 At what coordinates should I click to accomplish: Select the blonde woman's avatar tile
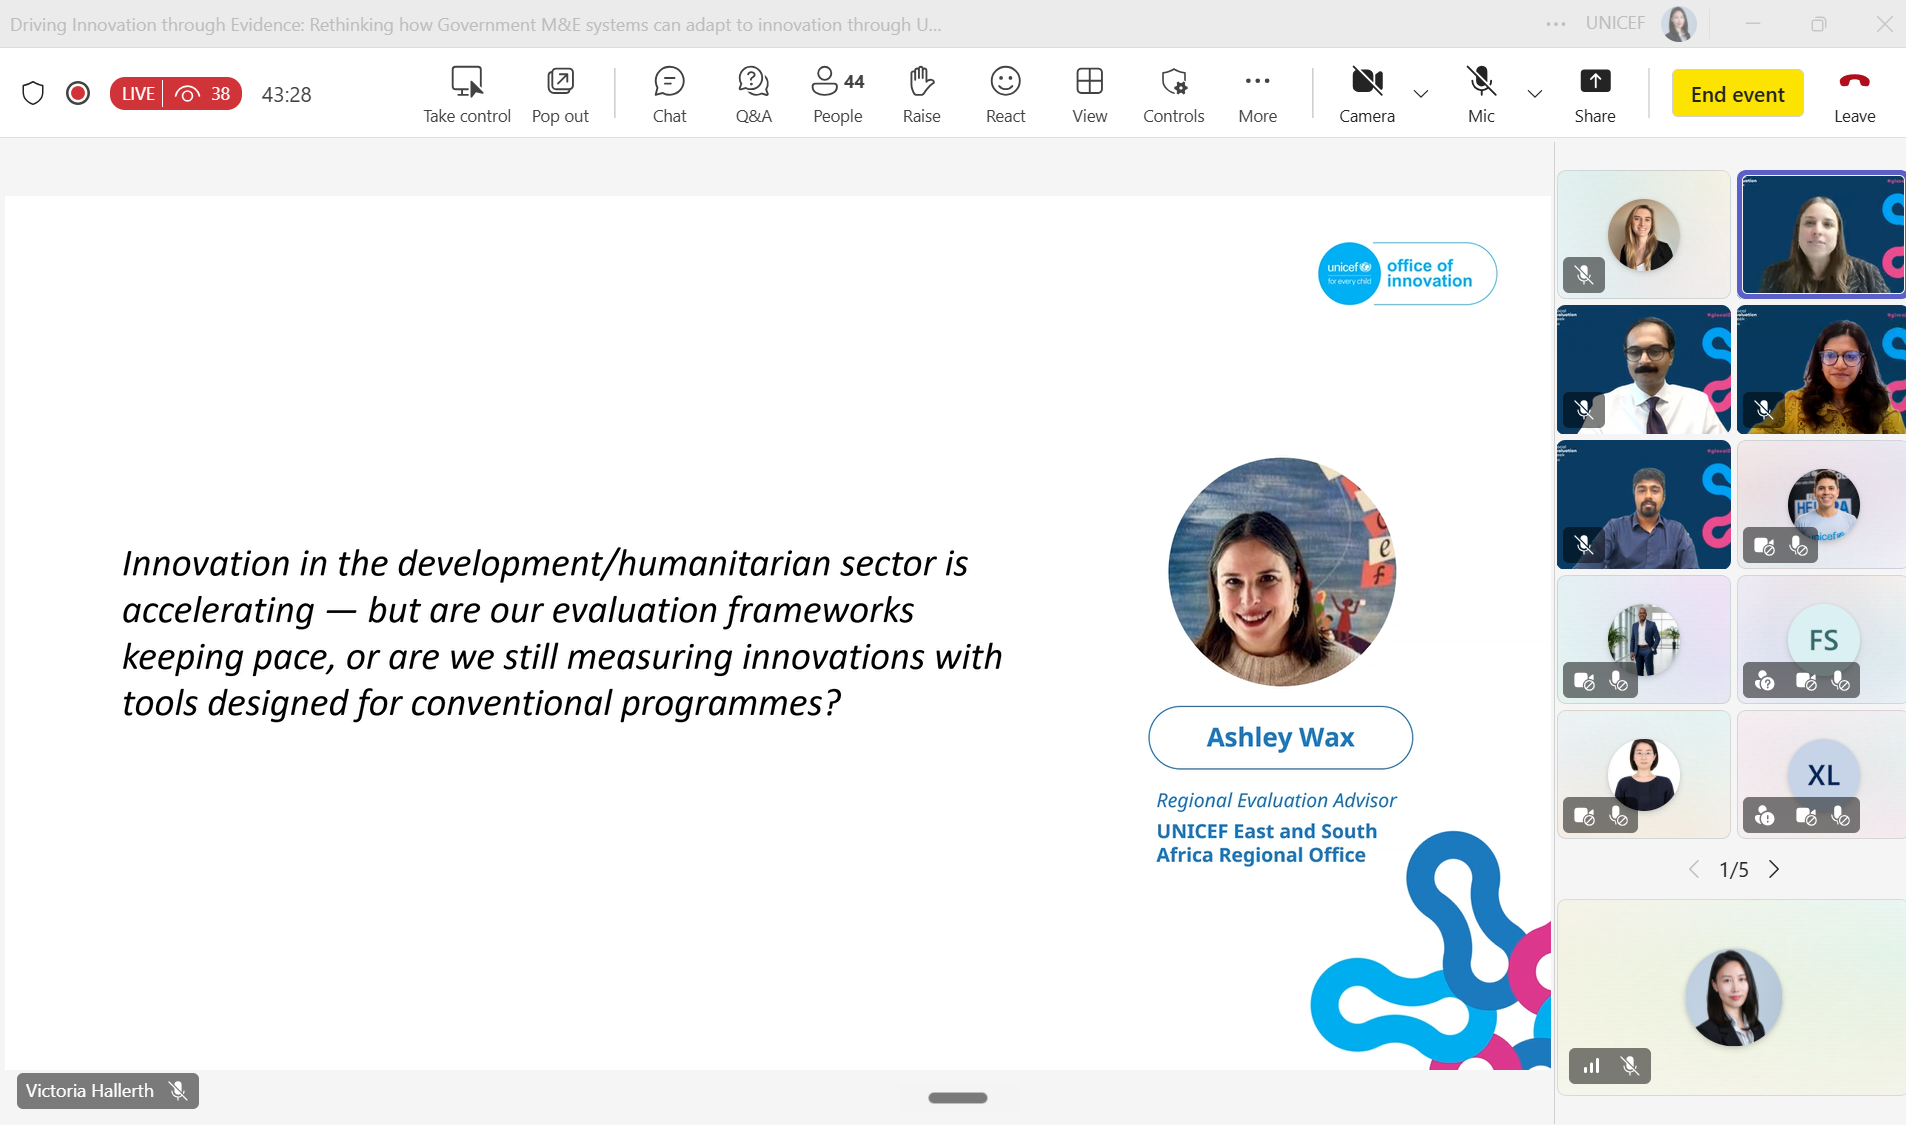(1643, 234)
